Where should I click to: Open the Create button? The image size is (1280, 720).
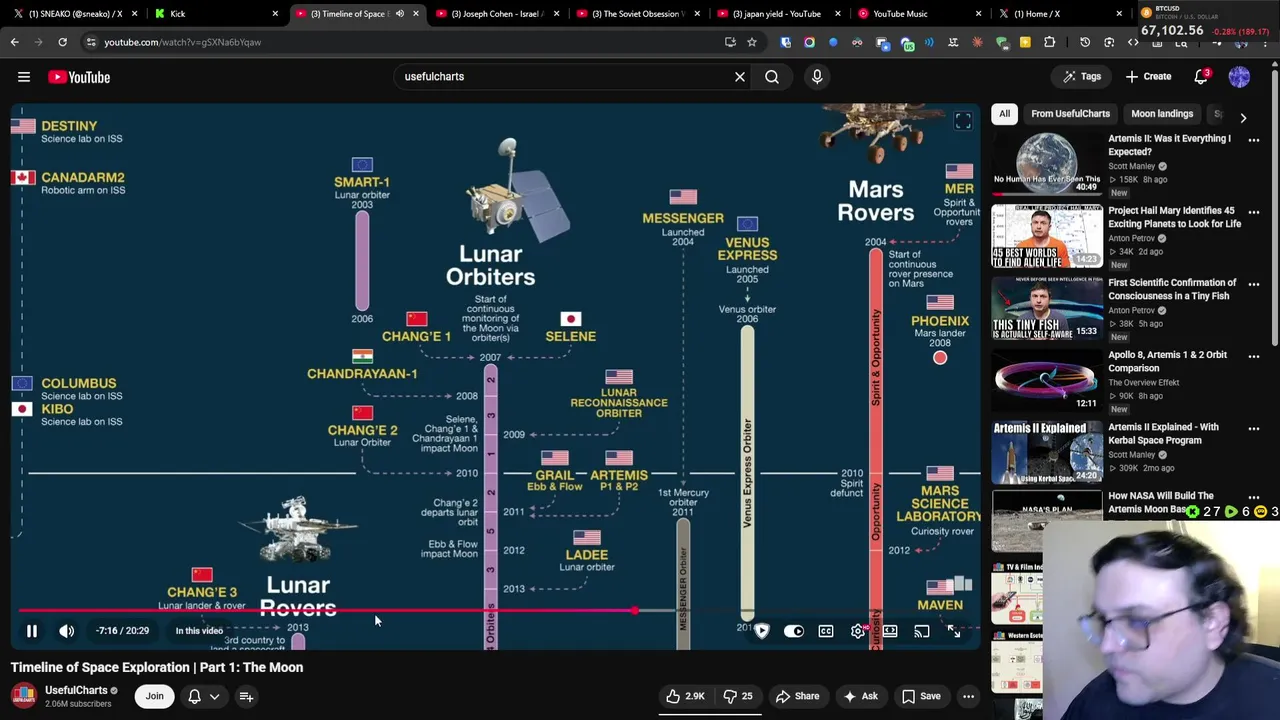pyautogui.click(x=1147, y=77)
